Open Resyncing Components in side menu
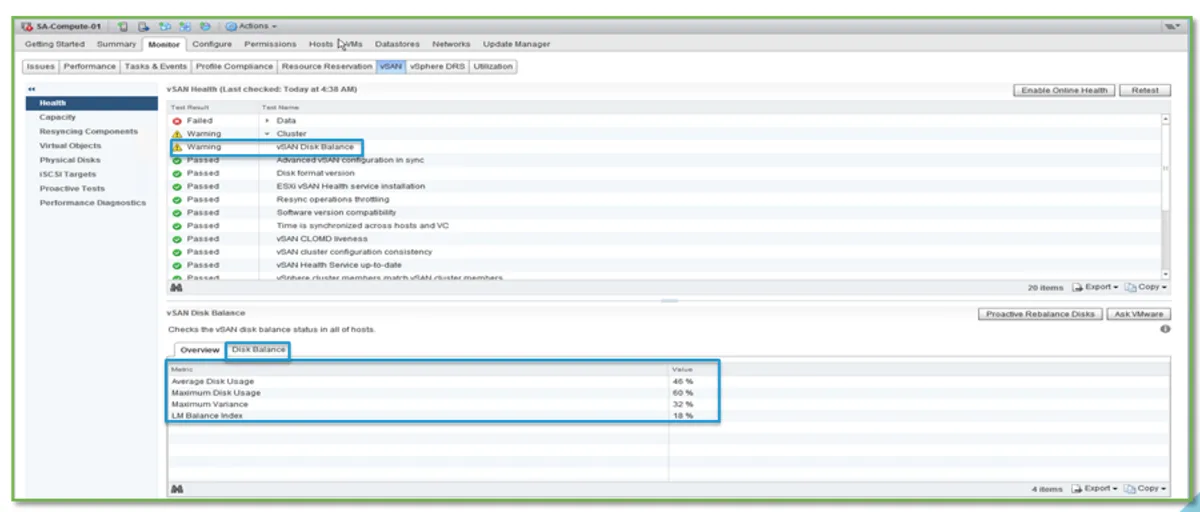Image resolution: width=1200 pixels, height=512 pixels. [x=91, y=131]
